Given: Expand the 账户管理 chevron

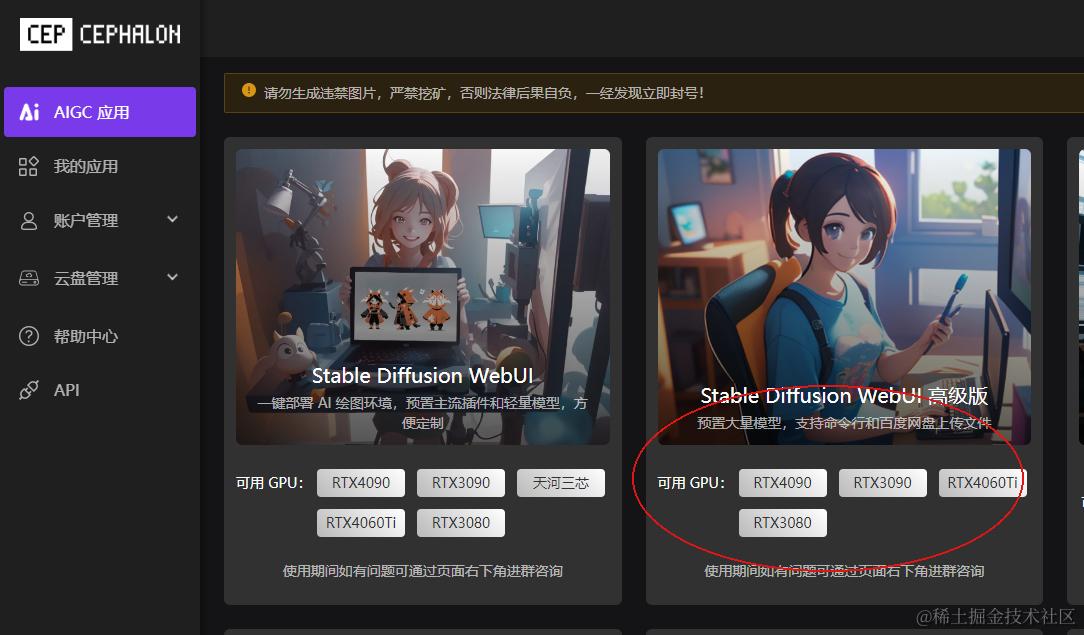Looking at the screenshot, I should coord(173,220).
